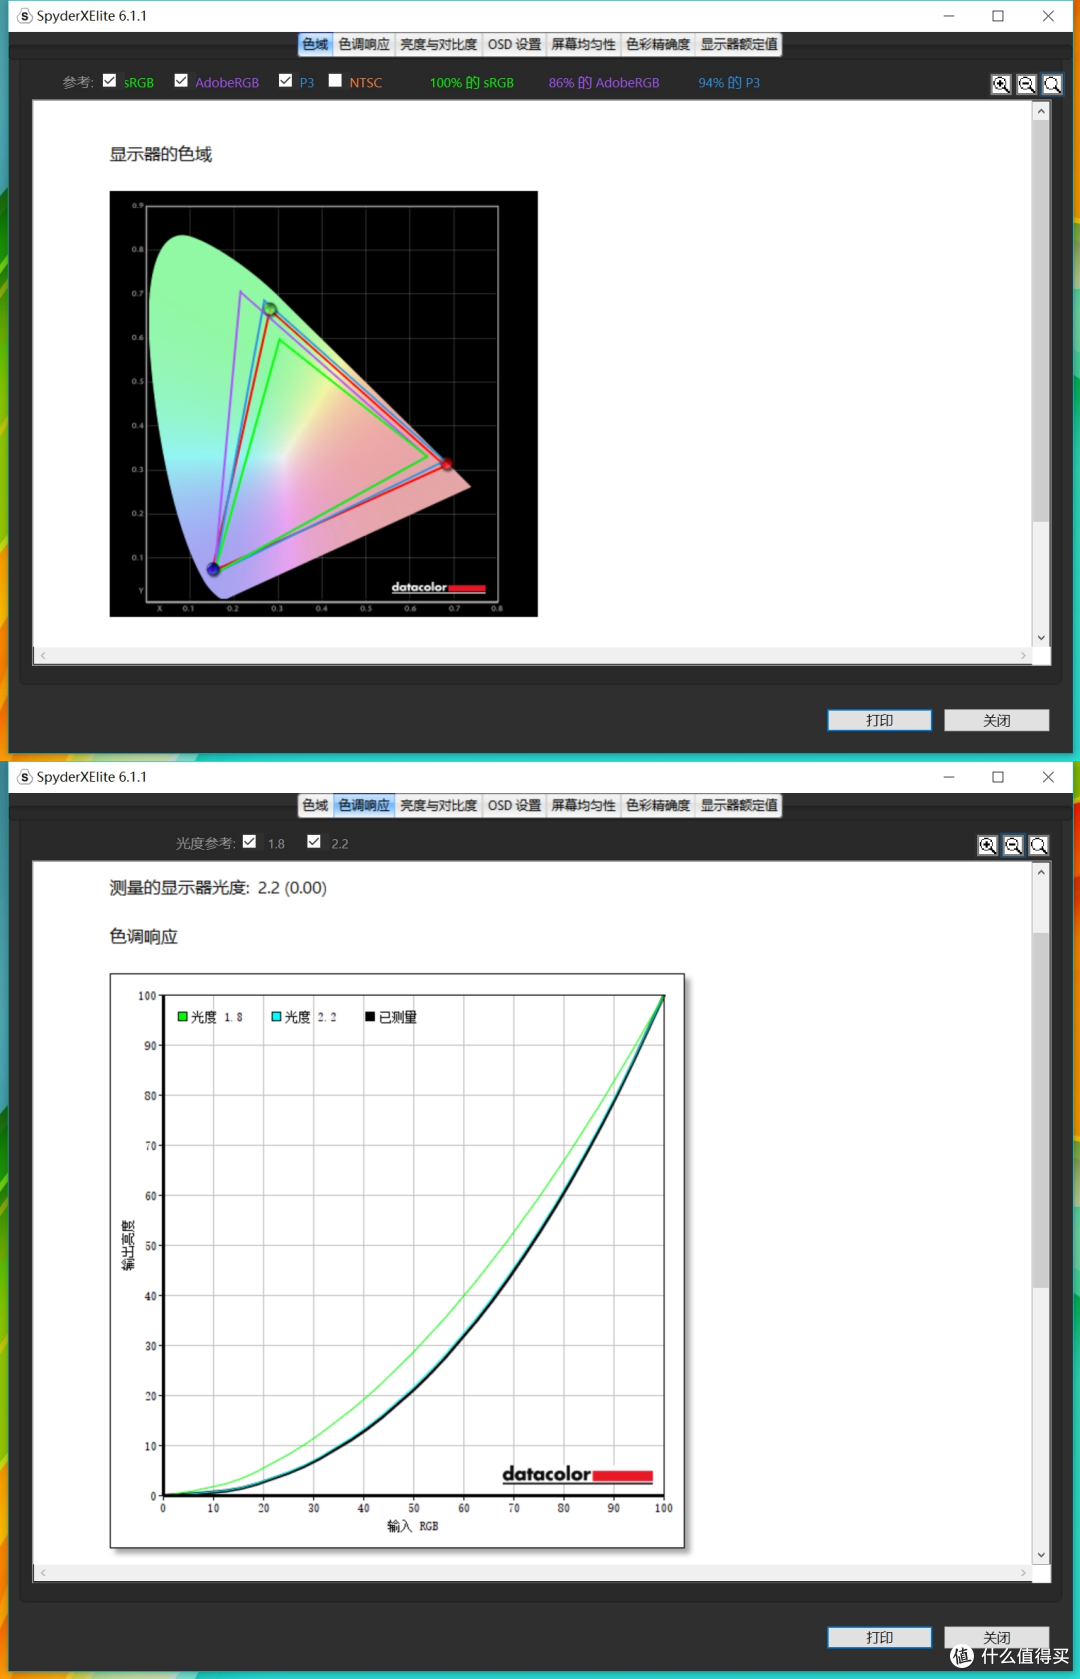Uncheck the P3 reference checkbox
This screenshot has width=1080, height=1679.
click(x=286, y=81)
